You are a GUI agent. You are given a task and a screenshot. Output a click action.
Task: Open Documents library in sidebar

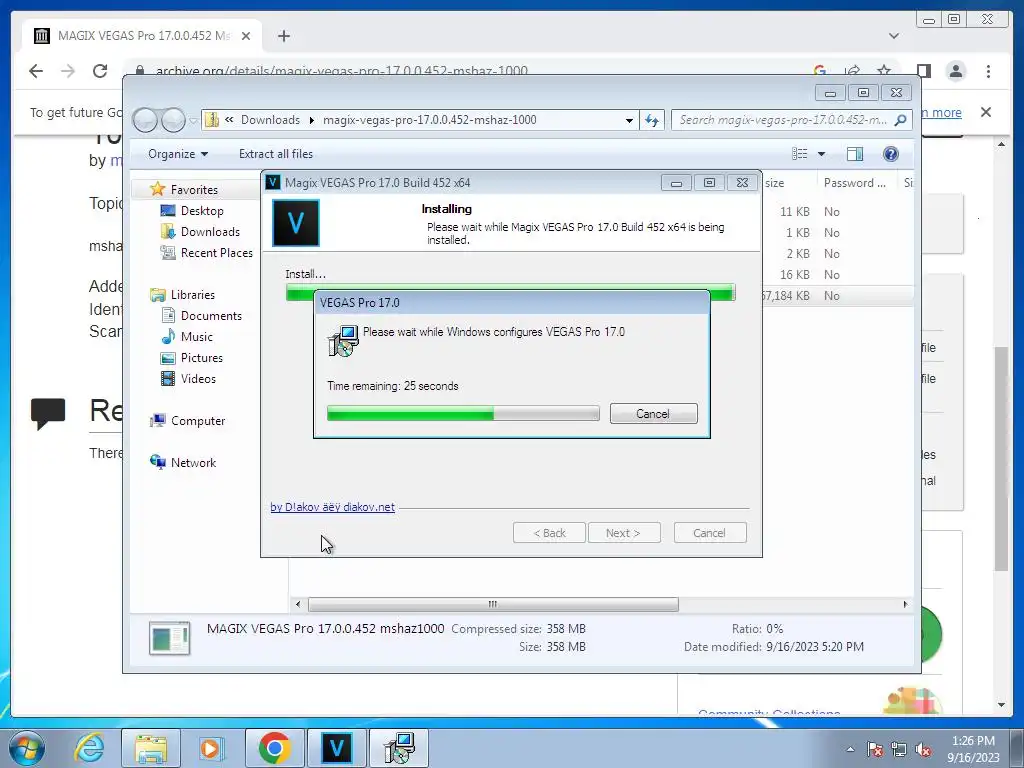211,315
